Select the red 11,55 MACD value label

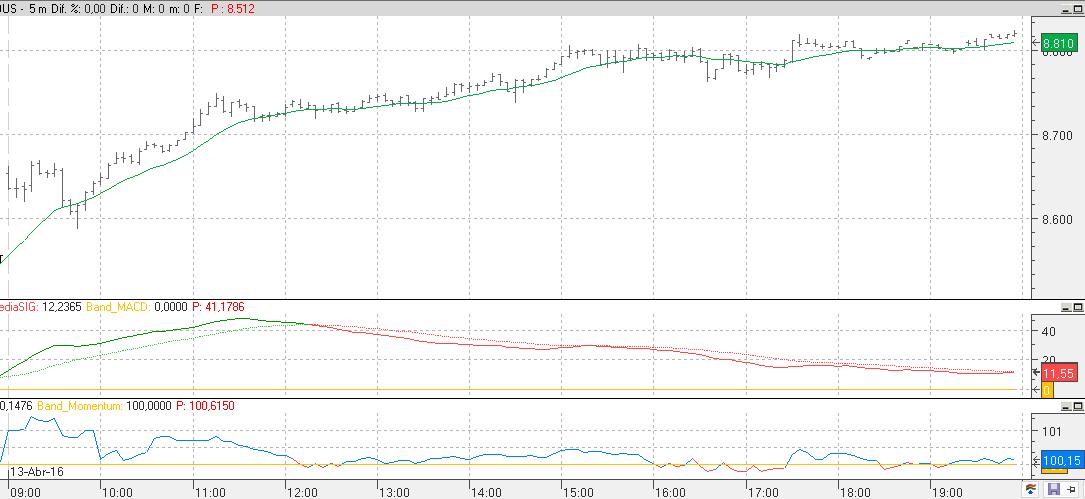pos(1058,374)
